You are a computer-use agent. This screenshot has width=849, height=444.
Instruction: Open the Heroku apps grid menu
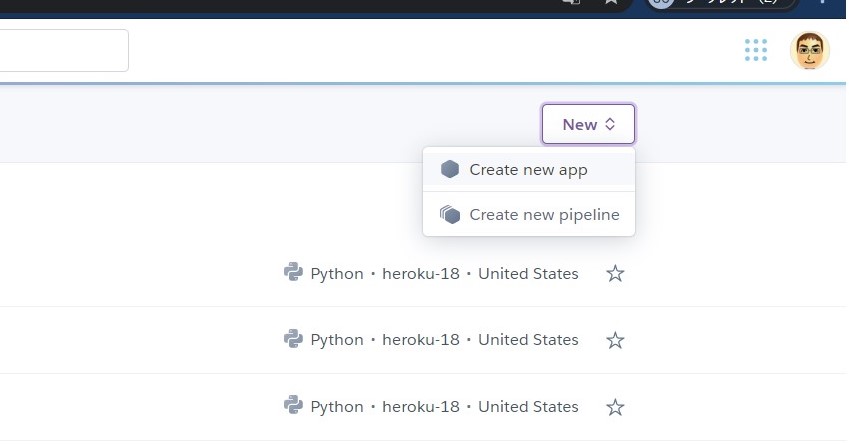coord(756,50)
